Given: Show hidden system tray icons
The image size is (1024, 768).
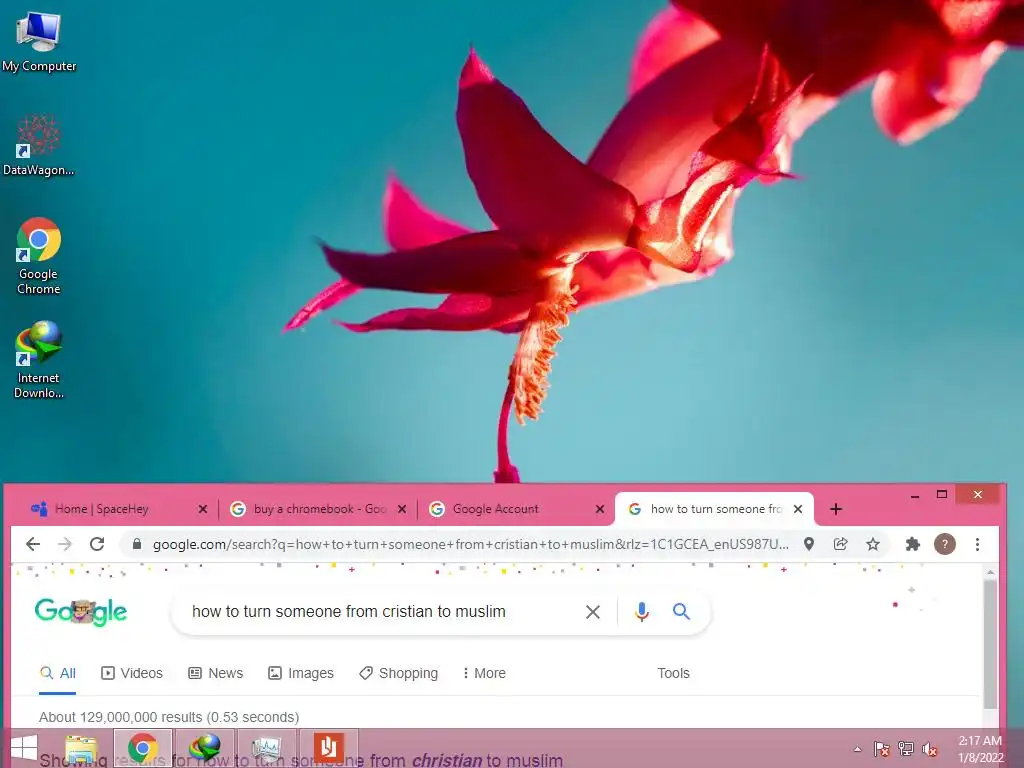Looking at the screenshot, I should click(x=857, y=749).
